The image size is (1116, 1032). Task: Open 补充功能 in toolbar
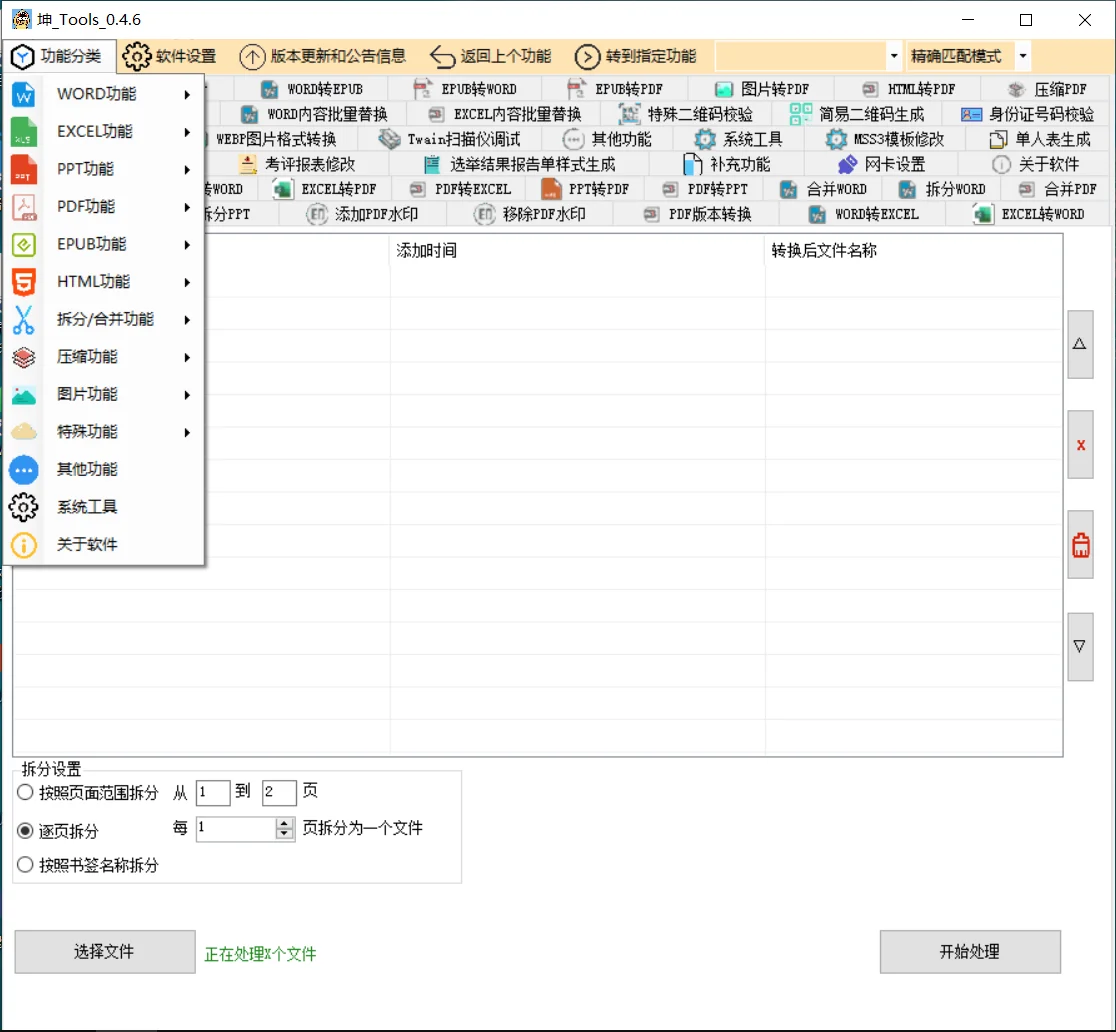(x=727, y=164)
